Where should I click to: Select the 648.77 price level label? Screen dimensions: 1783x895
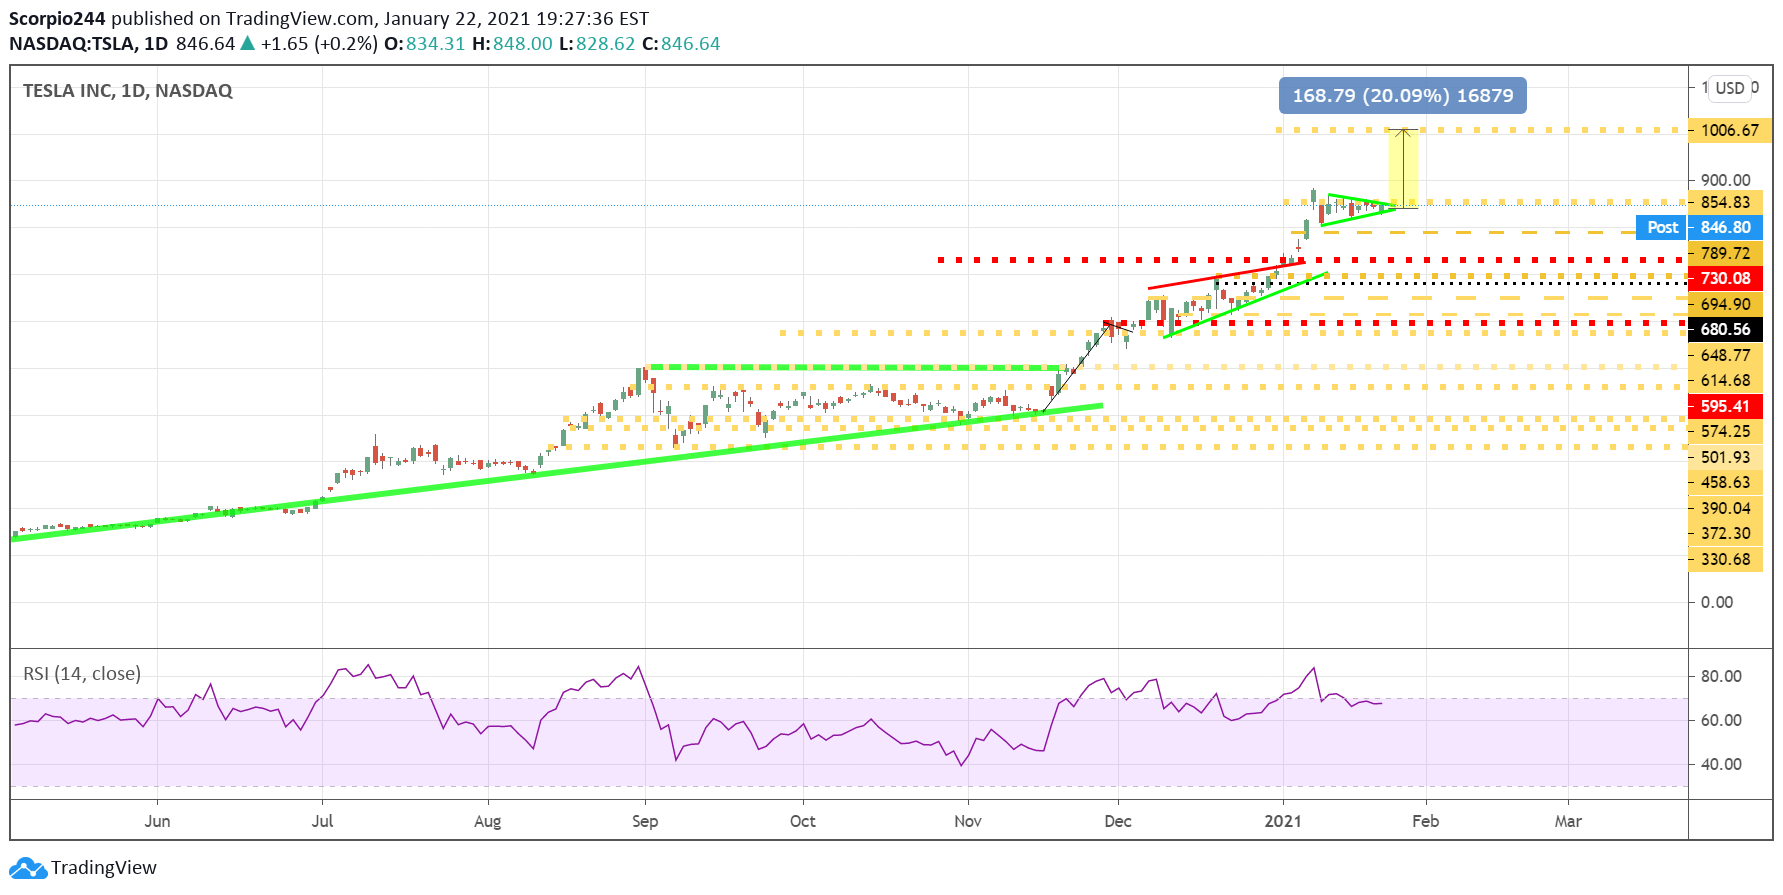tap(1726, 355)
